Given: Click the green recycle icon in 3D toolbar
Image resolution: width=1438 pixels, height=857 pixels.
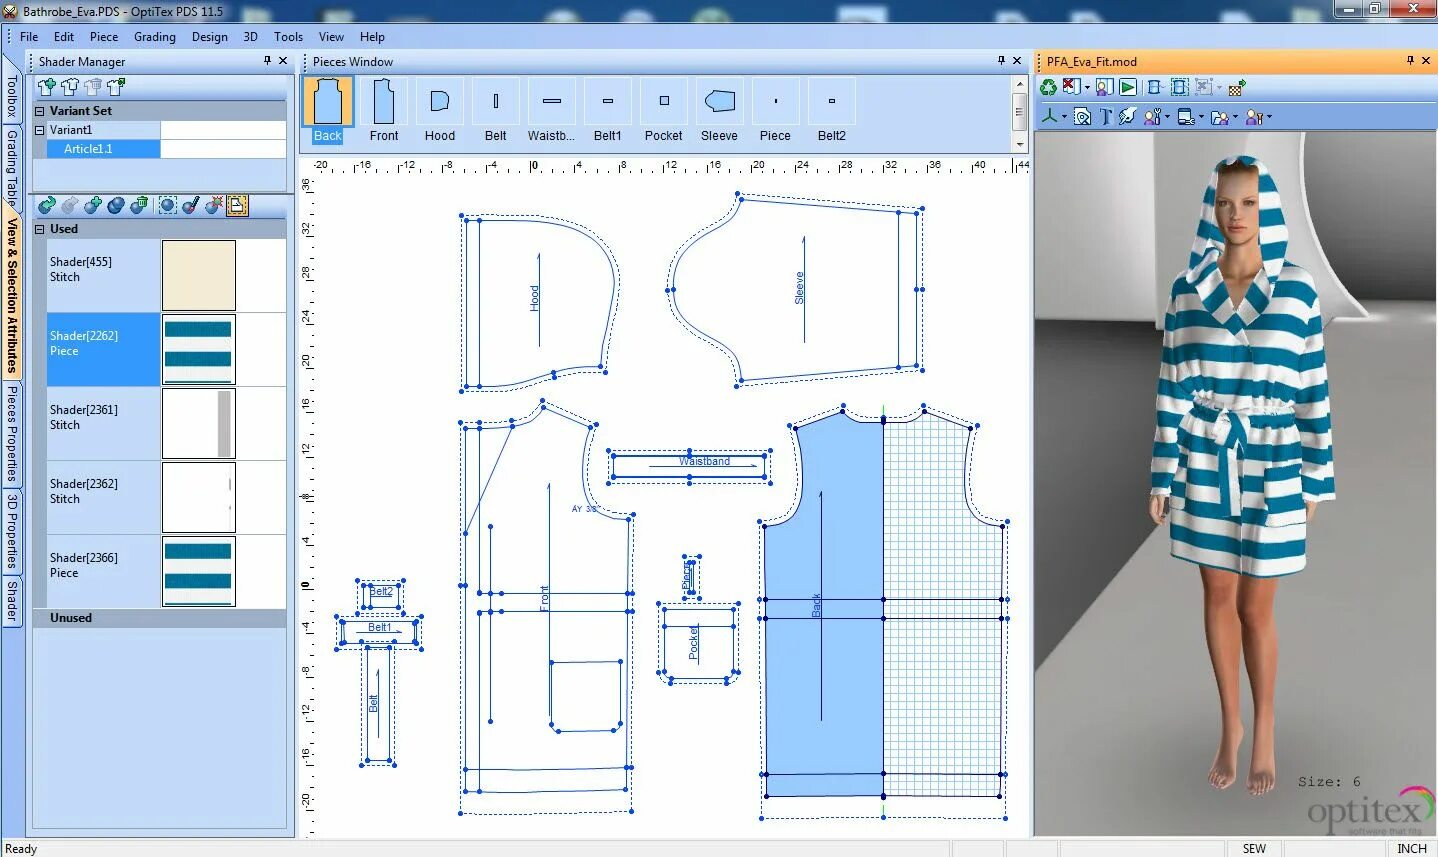Looking at the screenshot, I should (x=1048, y=87).
